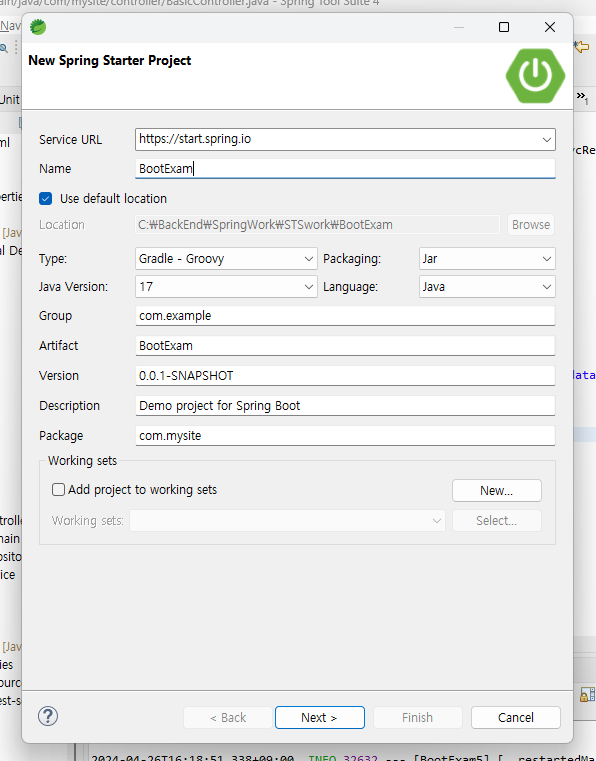The height and width of the screenshot is (761, 596).
Task: Maximize the New Spring Starter Project dialog
Action: pos(504,27)
